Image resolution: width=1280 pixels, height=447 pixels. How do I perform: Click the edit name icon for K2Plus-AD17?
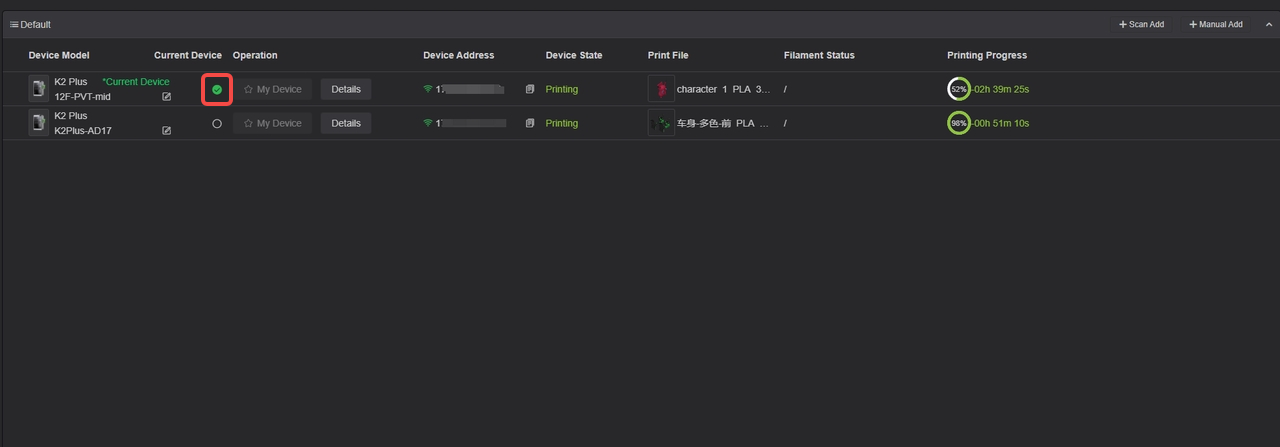pos(167,131)
